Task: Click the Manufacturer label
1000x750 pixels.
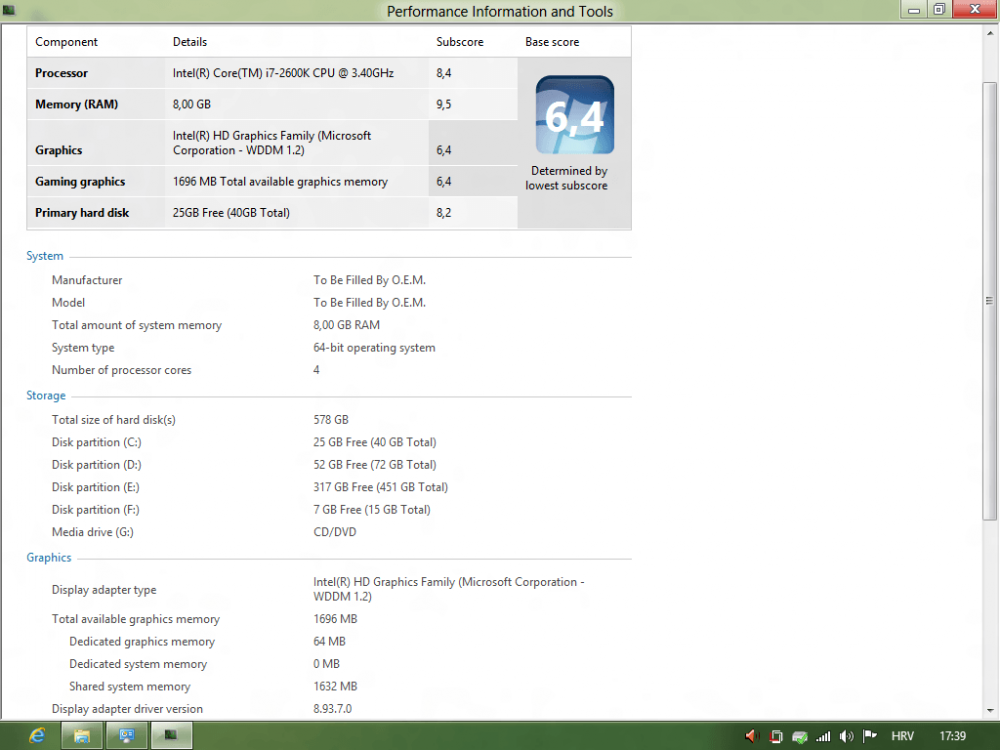Action: coord(87,280)
